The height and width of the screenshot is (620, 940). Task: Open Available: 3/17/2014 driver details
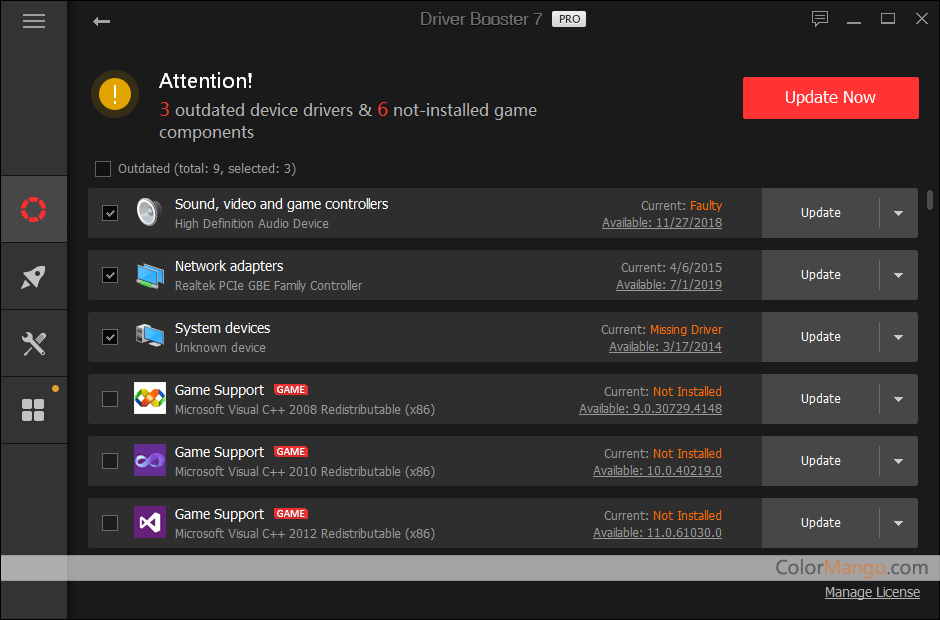tap(665, 347)
